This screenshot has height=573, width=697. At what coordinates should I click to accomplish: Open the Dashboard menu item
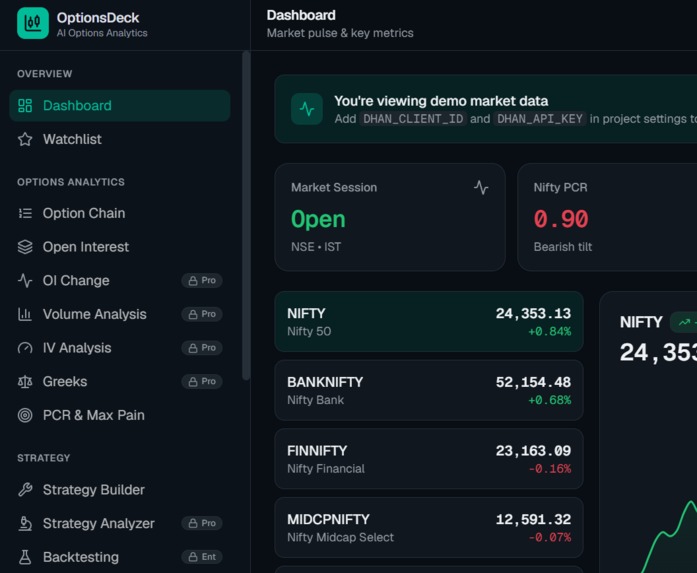pyautogui.click(x=120, y=105)
